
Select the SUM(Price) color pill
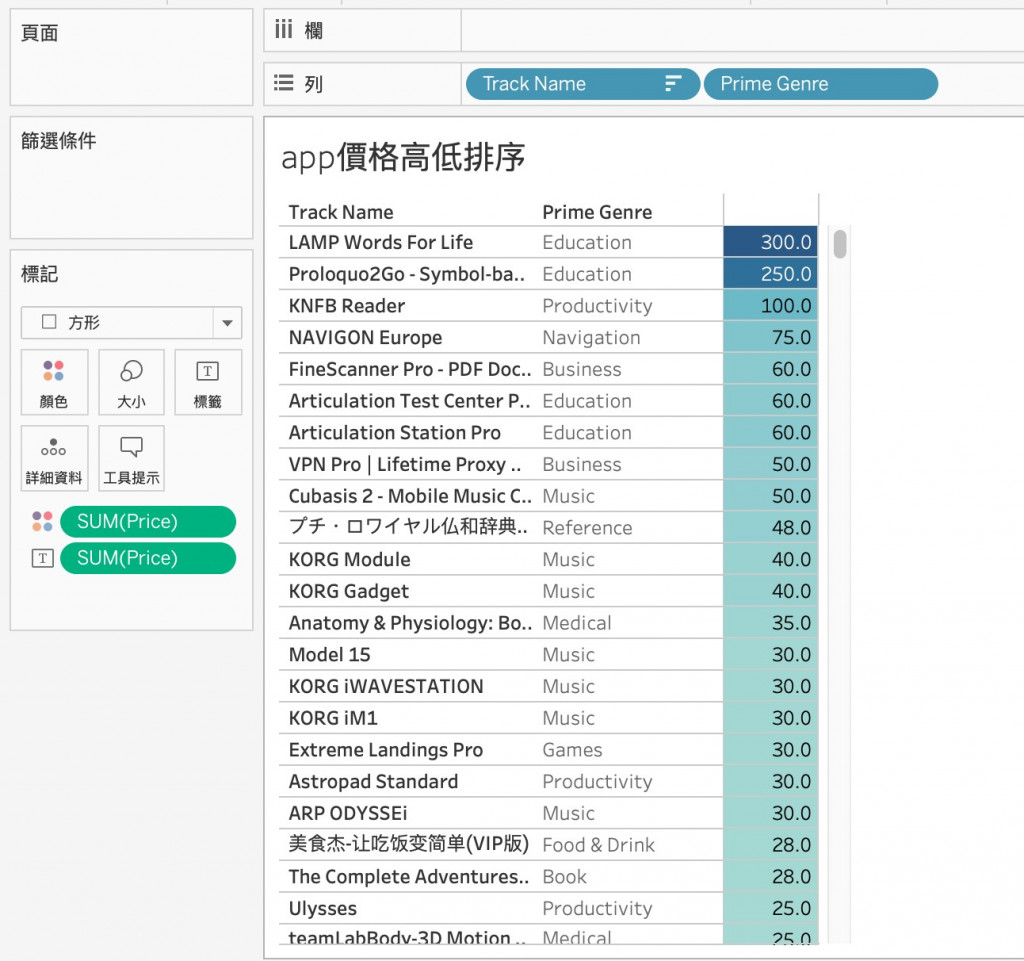tap(148, 522)
